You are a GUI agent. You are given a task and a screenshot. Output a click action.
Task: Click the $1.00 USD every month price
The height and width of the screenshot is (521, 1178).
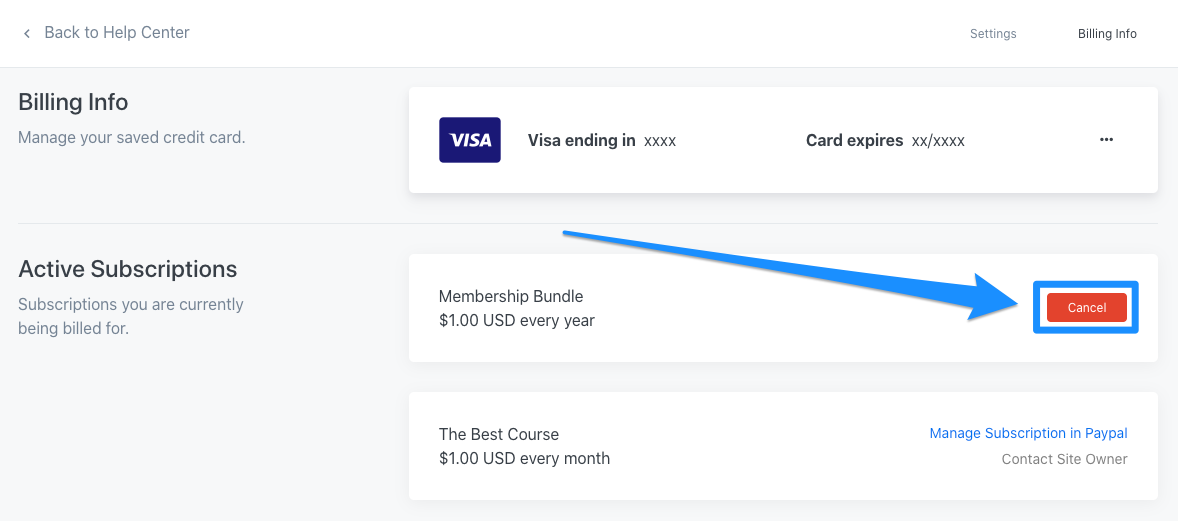pos(524,459)
